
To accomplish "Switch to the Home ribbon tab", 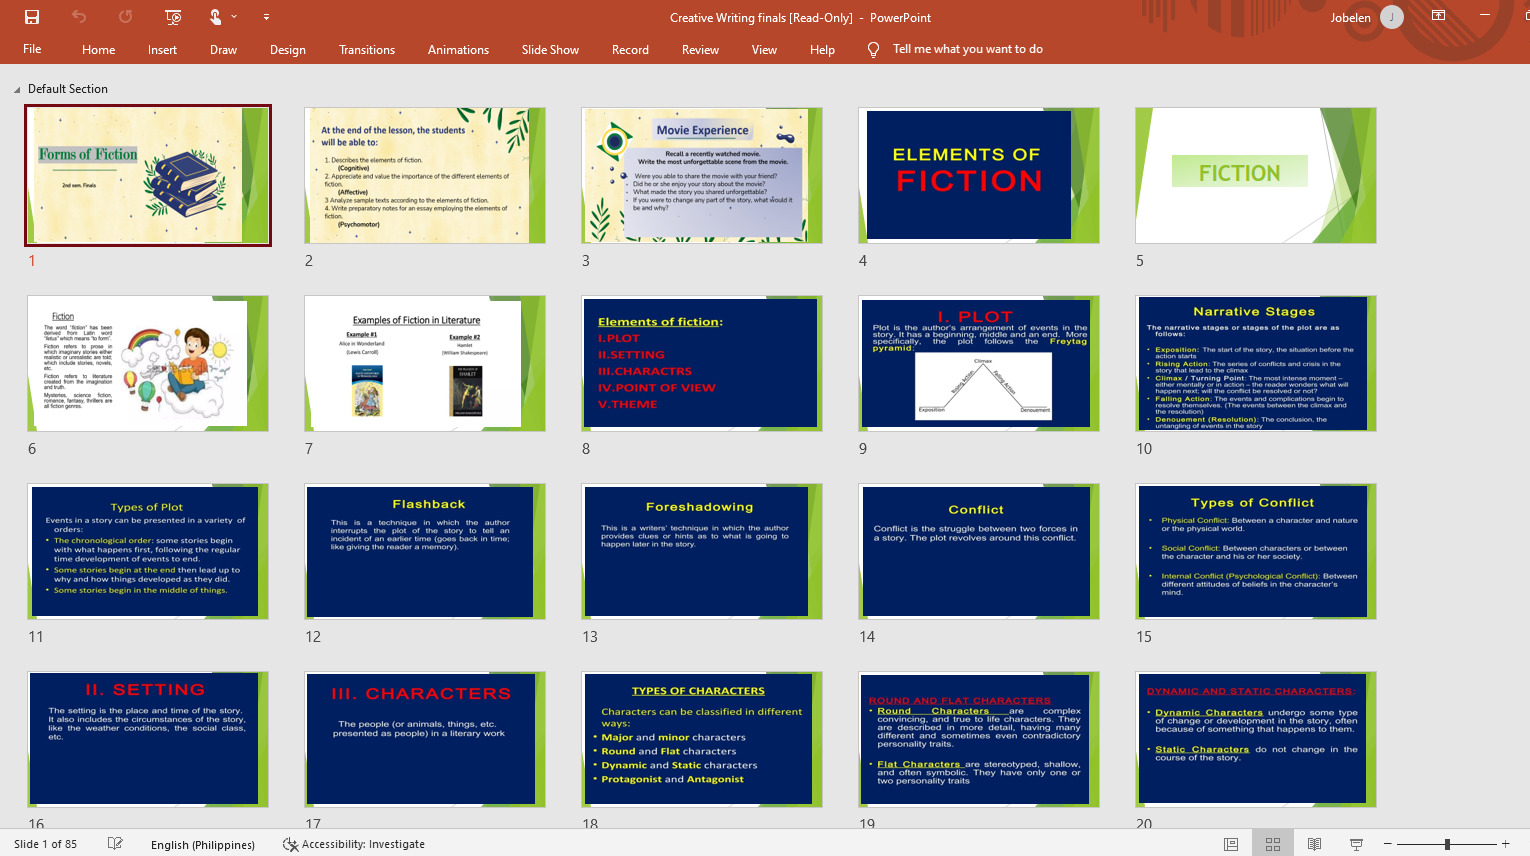I will (98, 50).
